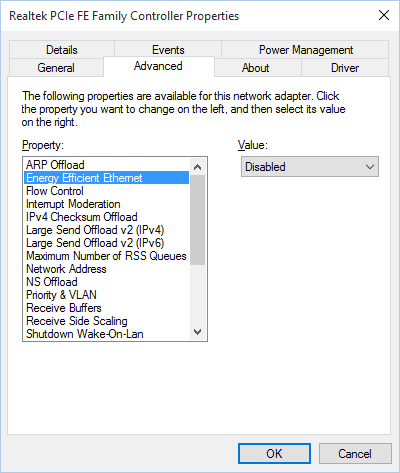Switch to the General tab
Image resolution: width=400 pixels, height=473 pixels.
(56, 68)
